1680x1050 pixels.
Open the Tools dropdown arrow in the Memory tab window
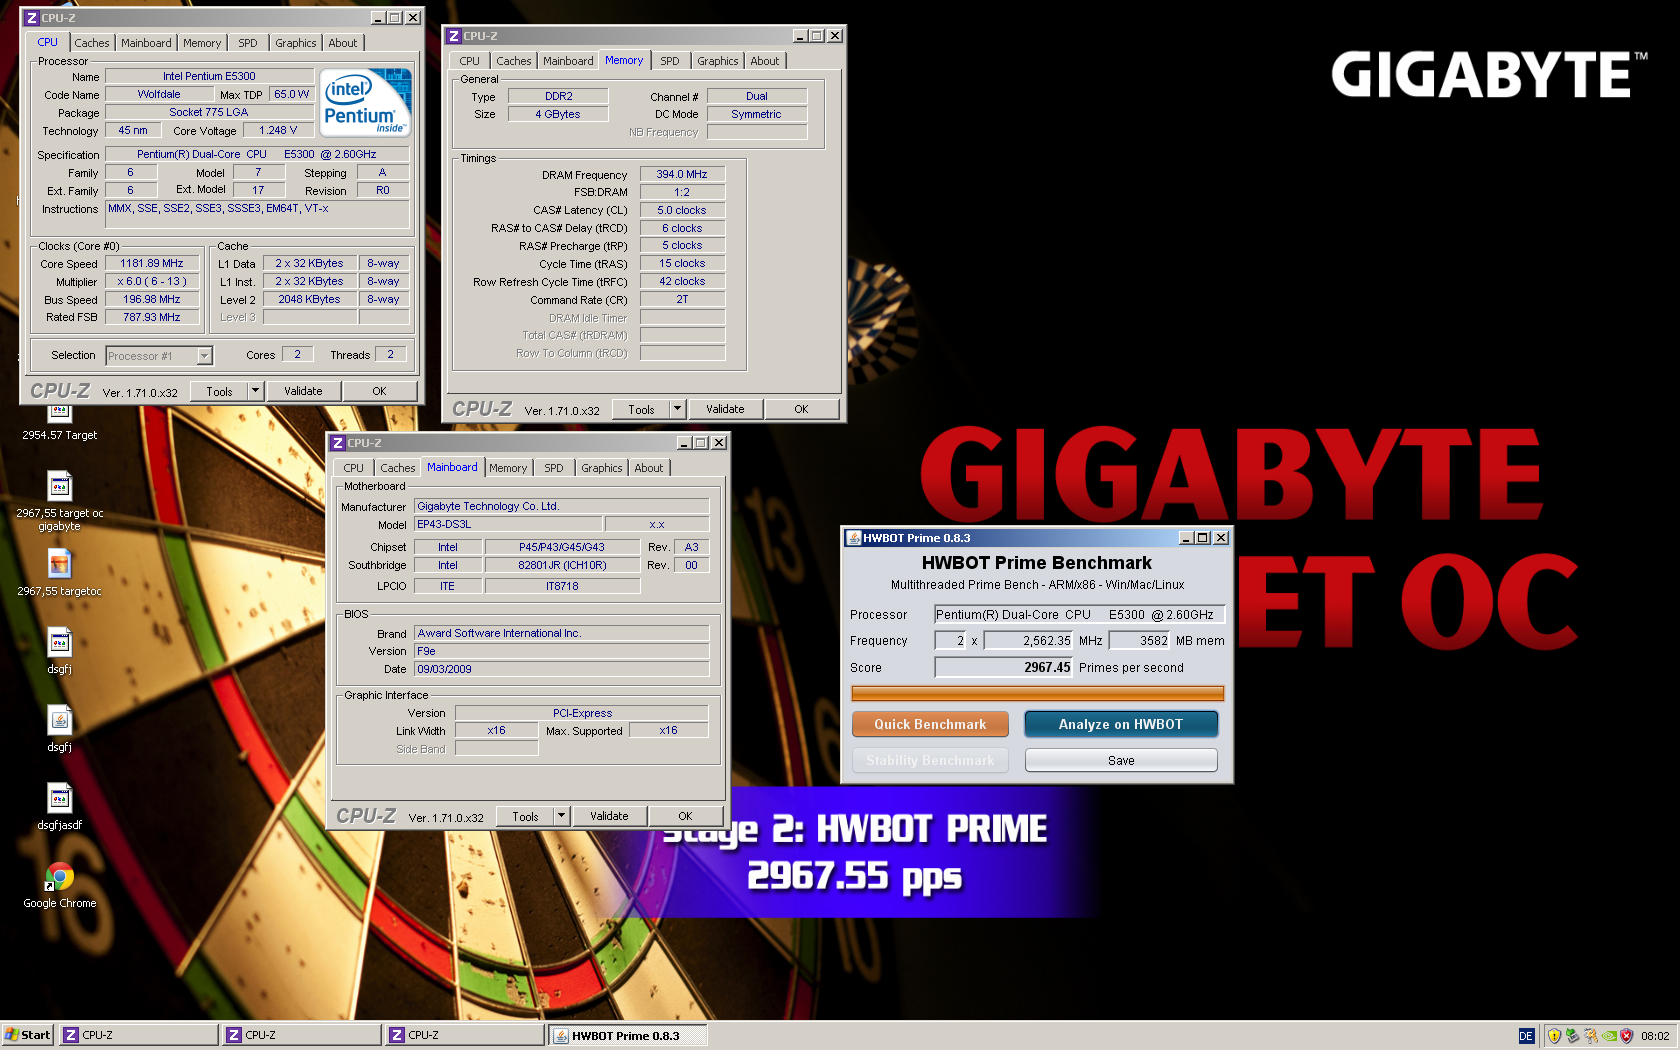pos(678,409)
